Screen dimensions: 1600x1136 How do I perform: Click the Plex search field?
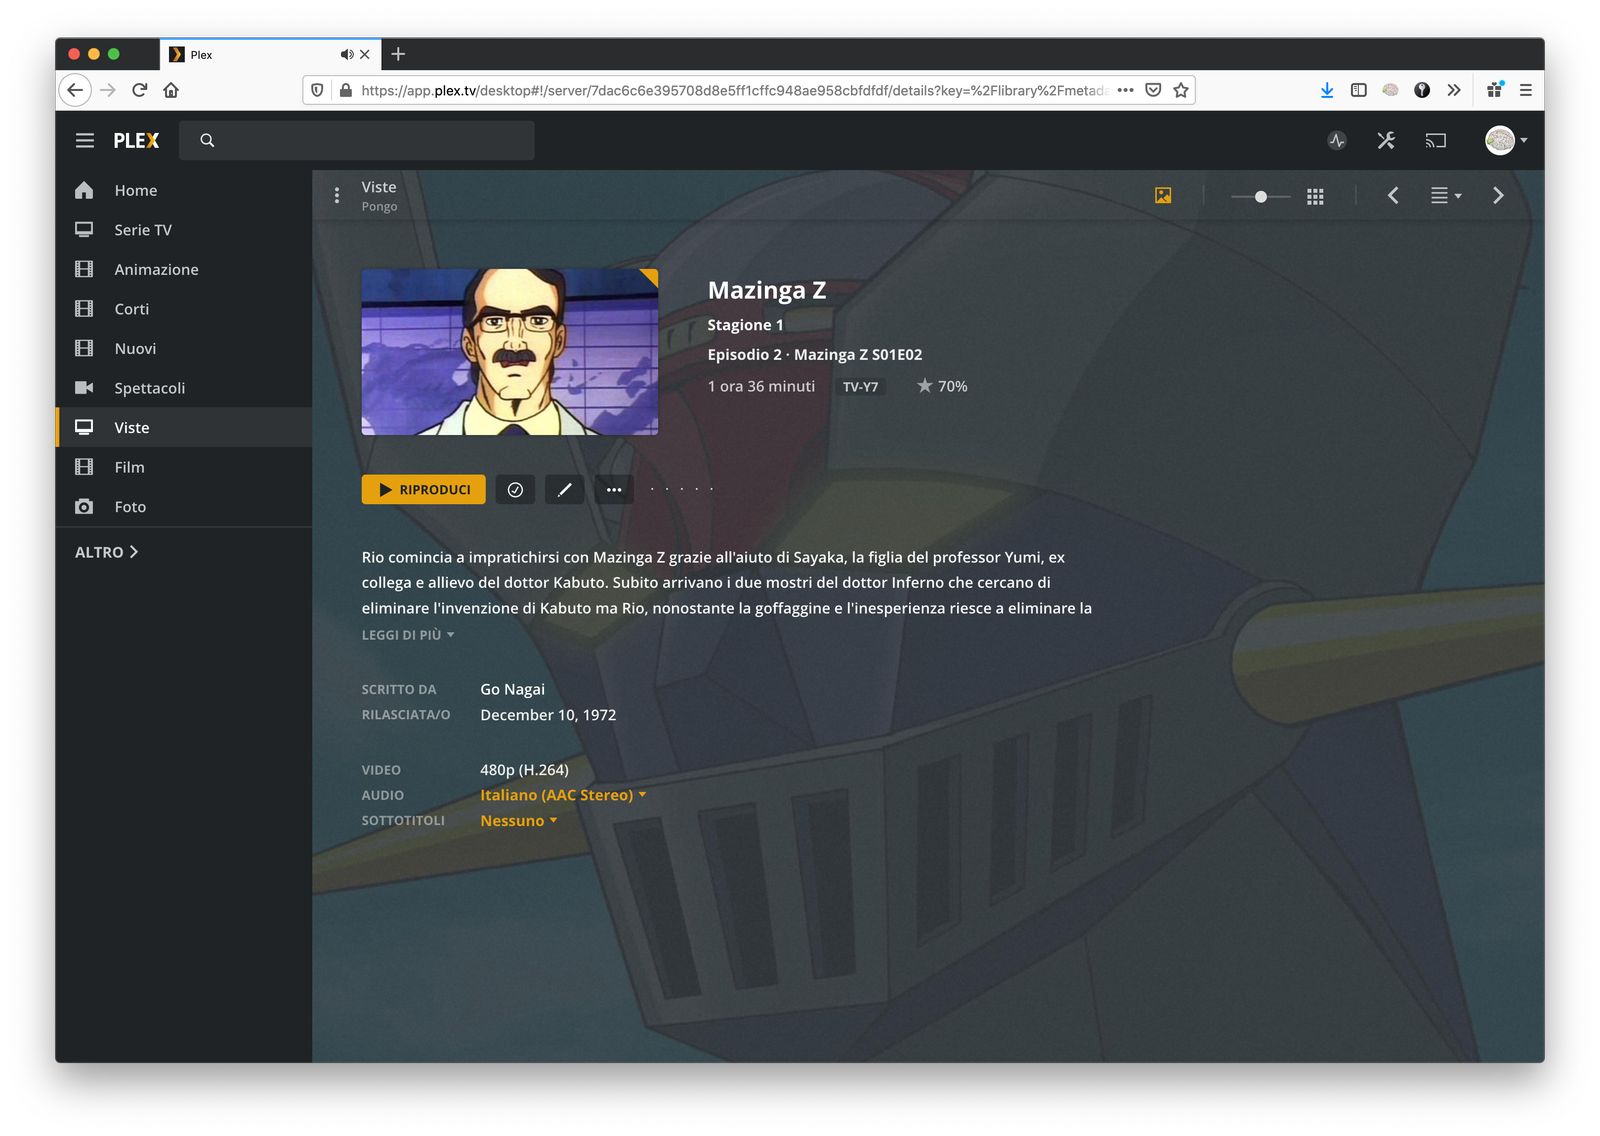[357, 141]
